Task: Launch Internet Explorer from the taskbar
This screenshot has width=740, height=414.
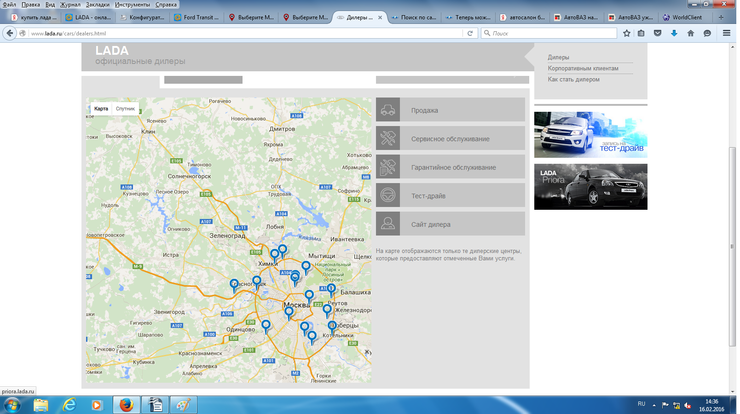Action: point(69,405)
